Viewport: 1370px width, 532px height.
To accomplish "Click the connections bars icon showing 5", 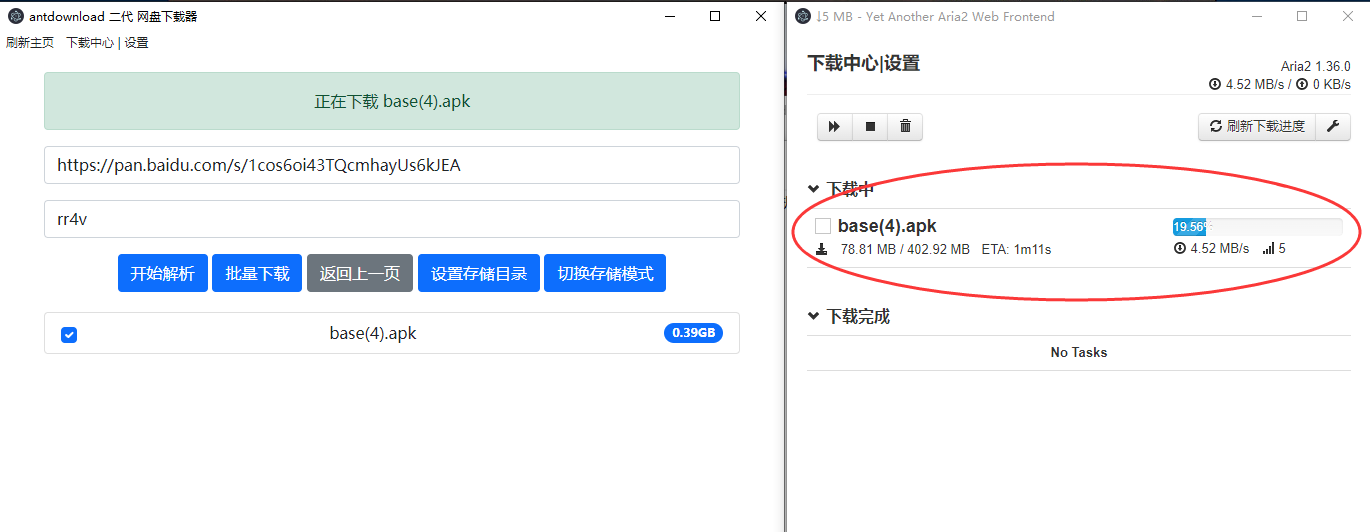I will [x=1269, y=249].
